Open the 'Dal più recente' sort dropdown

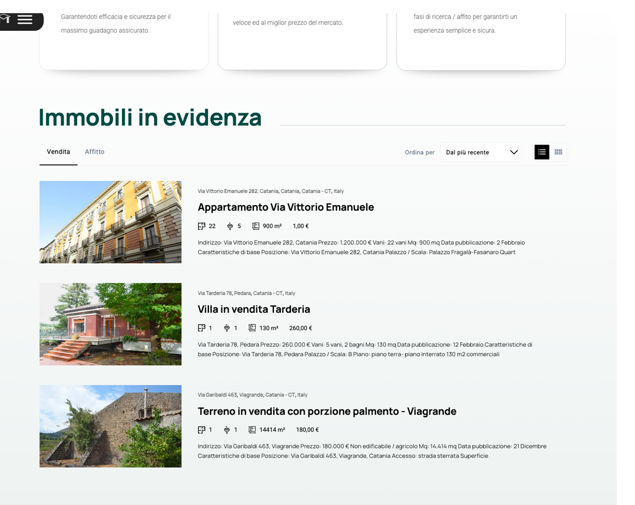tap(472, 152)
